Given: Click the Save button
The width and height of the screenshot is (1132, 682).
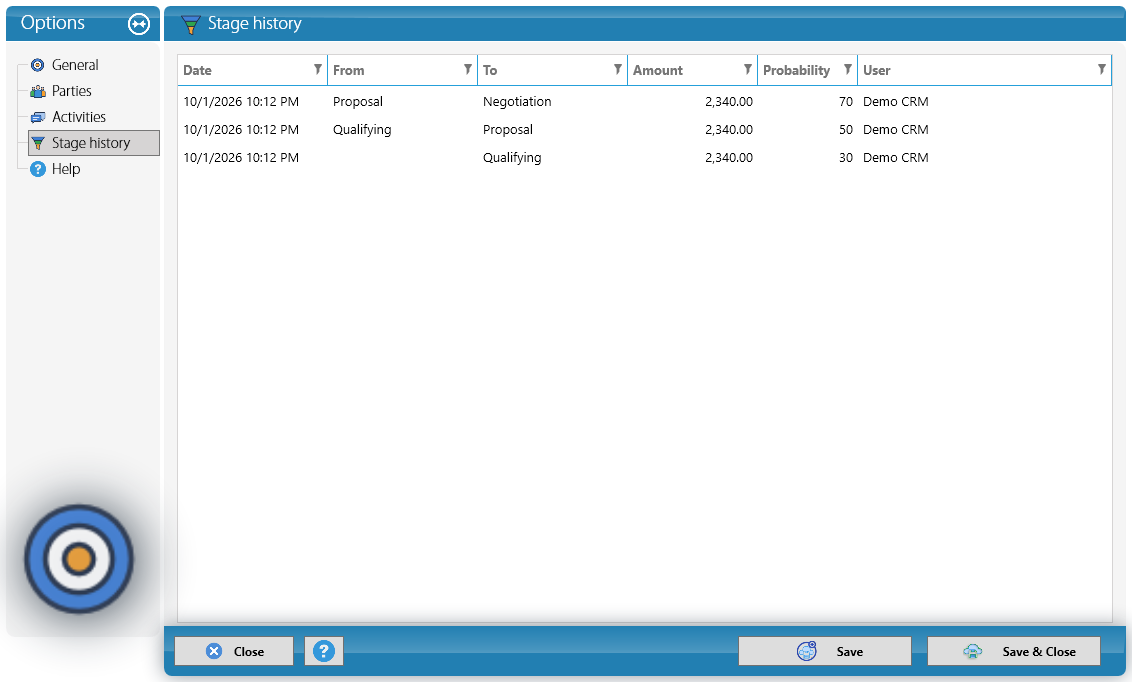Looking at the screenshot, I should pyautogui.click(x=824, y=651).
